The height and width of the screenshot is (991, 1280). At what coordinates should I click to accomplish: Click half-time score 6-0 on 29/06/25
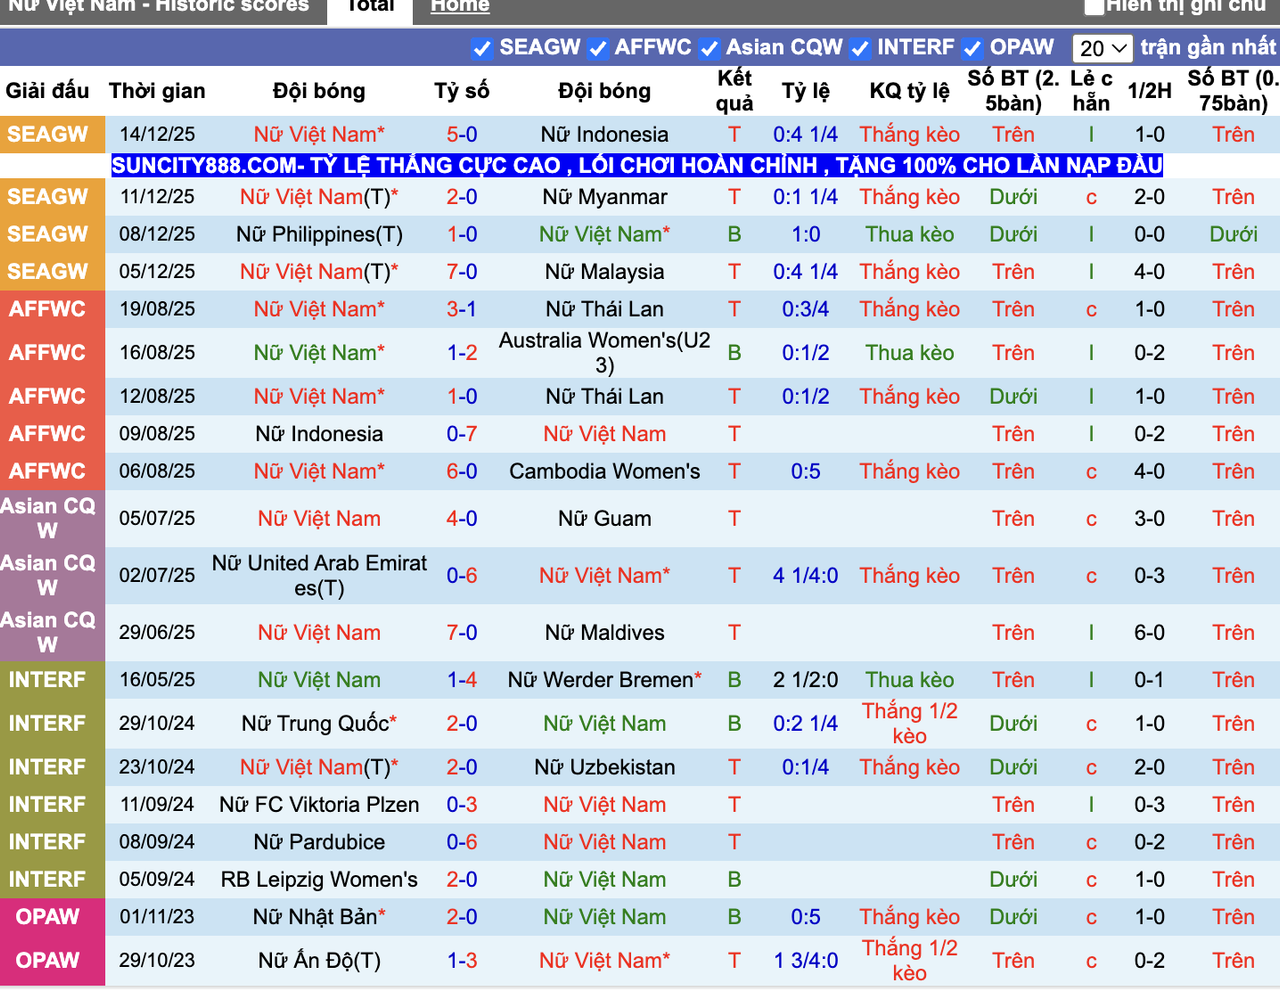tap(1150, 633)
